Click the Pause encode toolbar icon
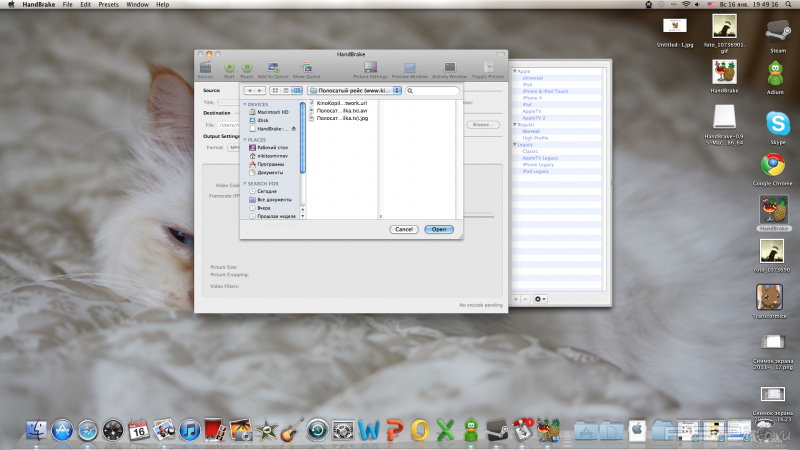 pos(246,68)
